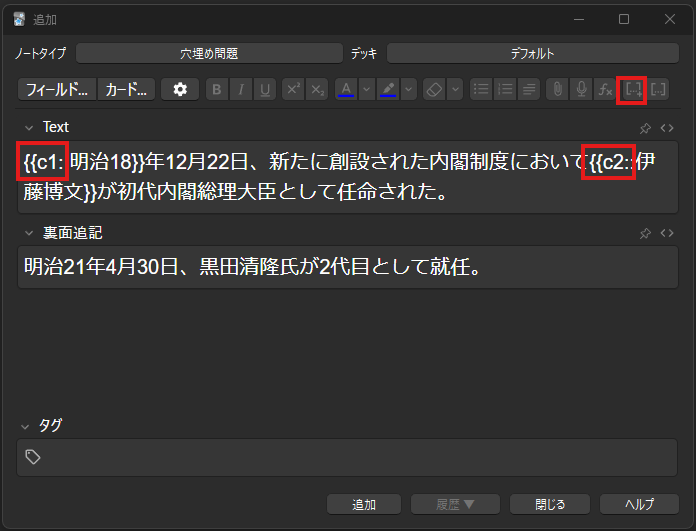Open editor settings gear
Viewport: 696px width, 531px height.
click(x=180, y=89)
